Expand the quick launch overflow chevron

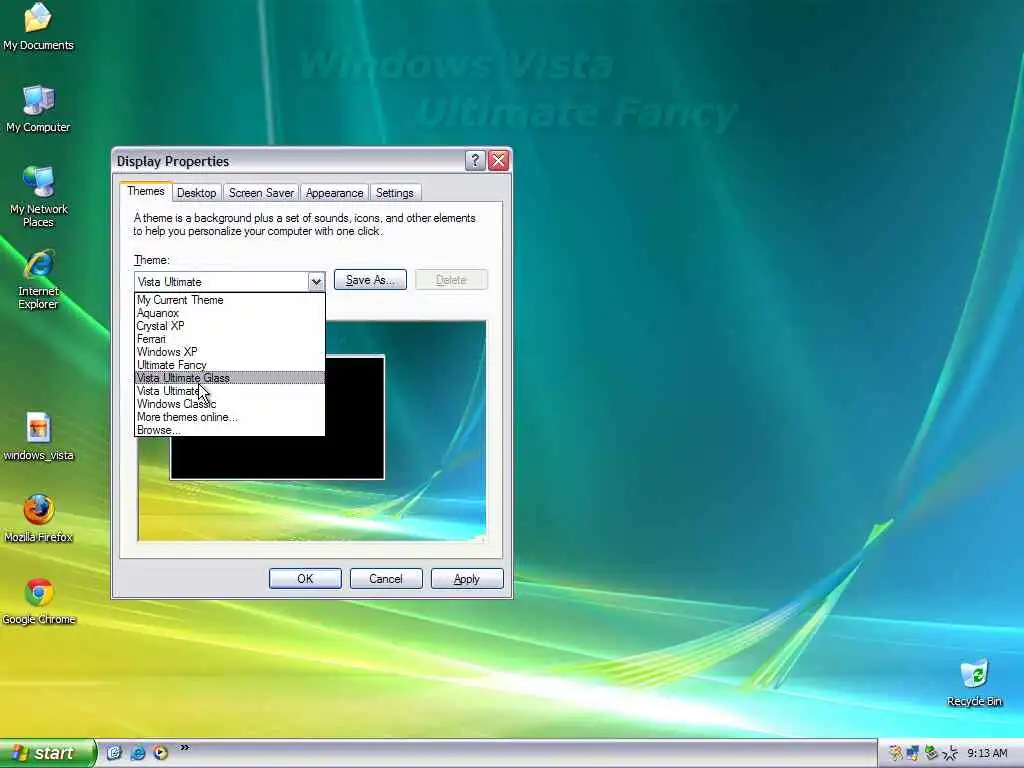point(184,748)
